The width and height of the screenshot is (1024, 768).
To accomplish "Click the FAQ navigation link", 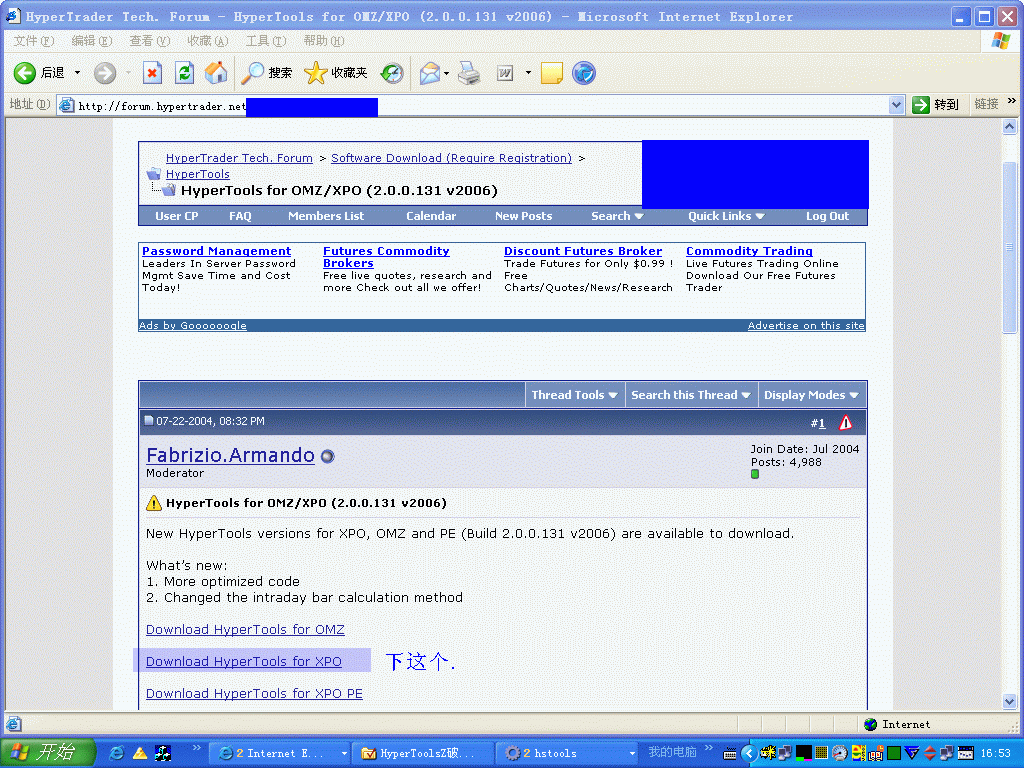I will click(240, 216).
